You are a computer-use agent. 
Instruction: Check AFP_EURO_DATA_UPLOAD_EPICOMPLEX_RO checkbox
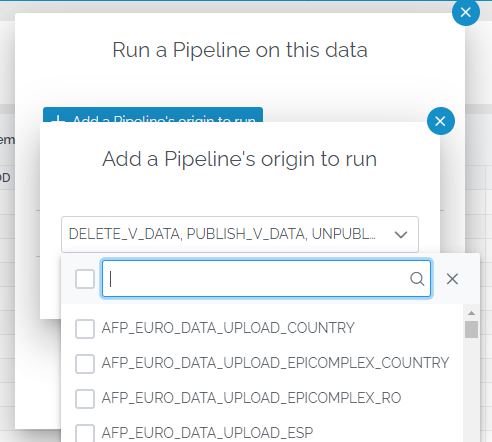coord(85,398)
